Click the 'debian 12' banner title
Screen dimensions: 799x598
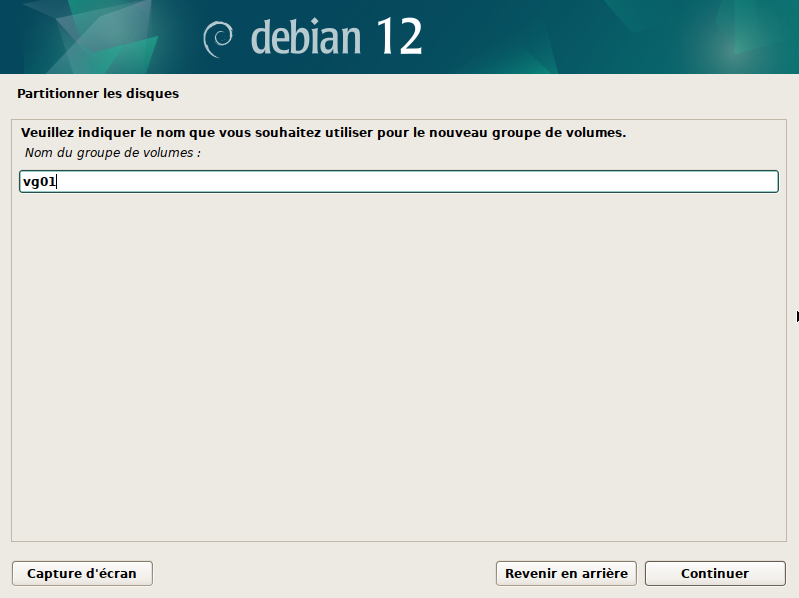pos(337,37)
